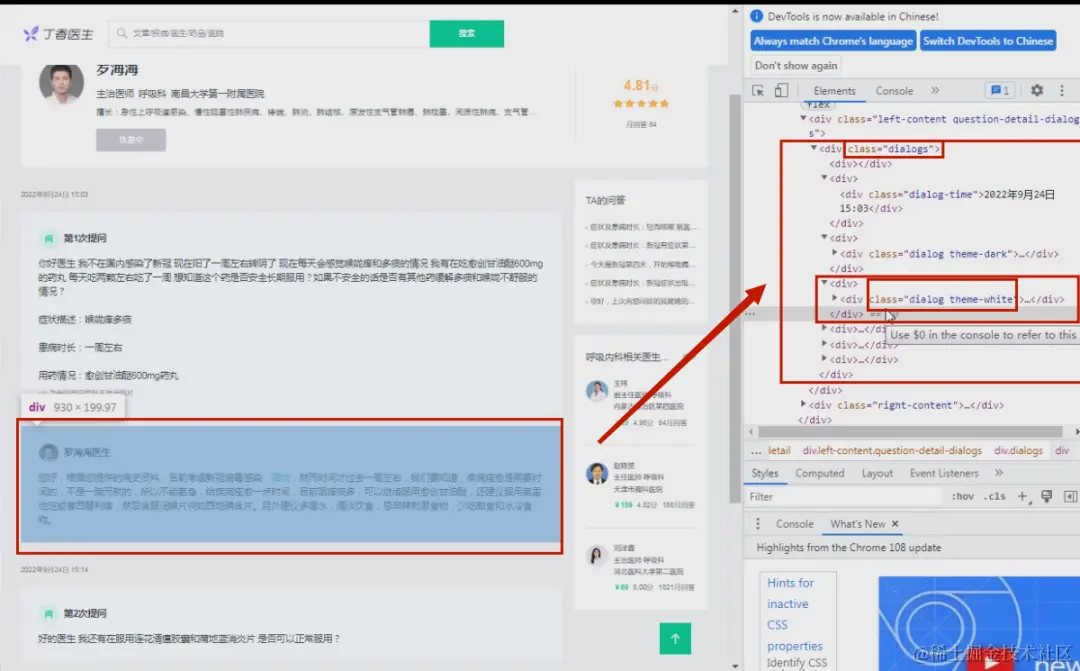Open 王炜 doctor avatar in related doctors
Viewport: 1080px width, 671px height.
pyautogui.click(x=596, y=391)
